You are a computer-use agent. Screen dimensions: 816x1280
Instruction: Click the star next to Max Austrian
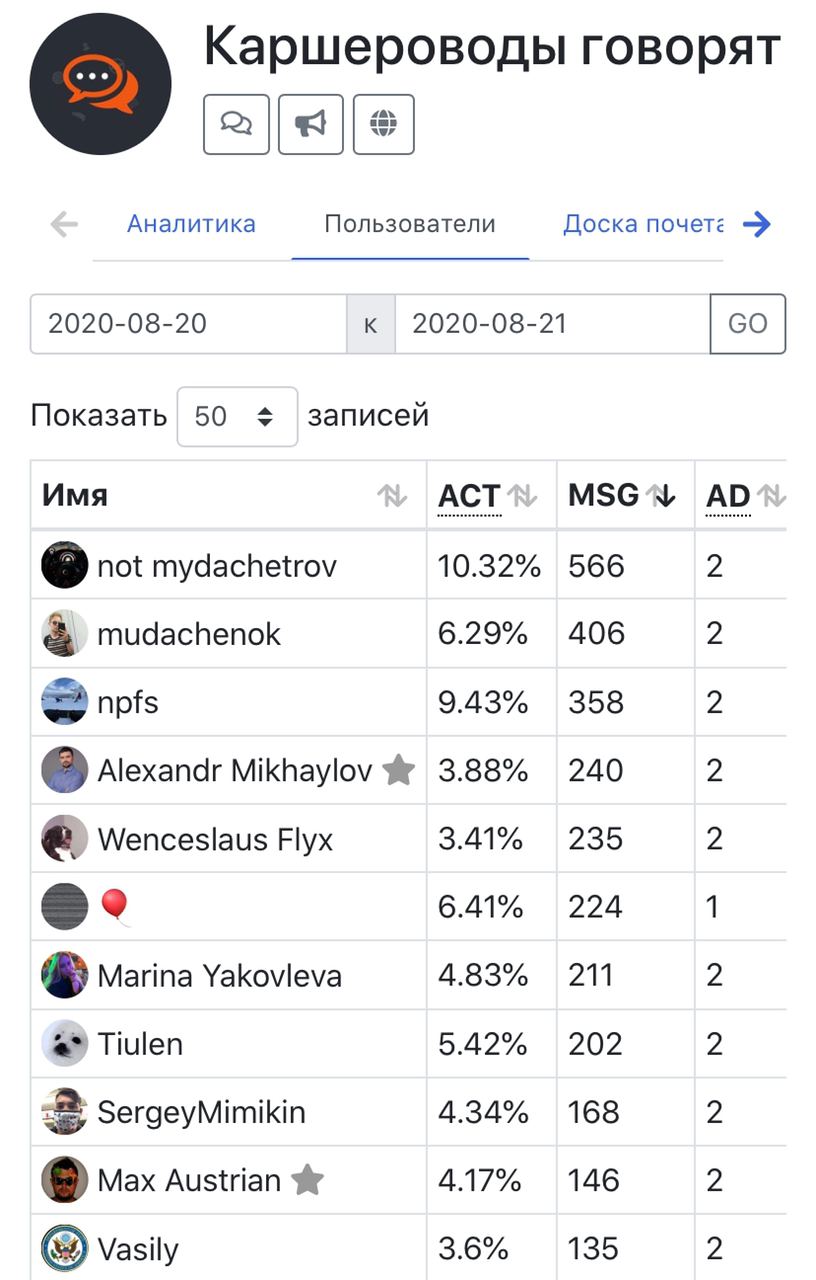coord(307,1180)
